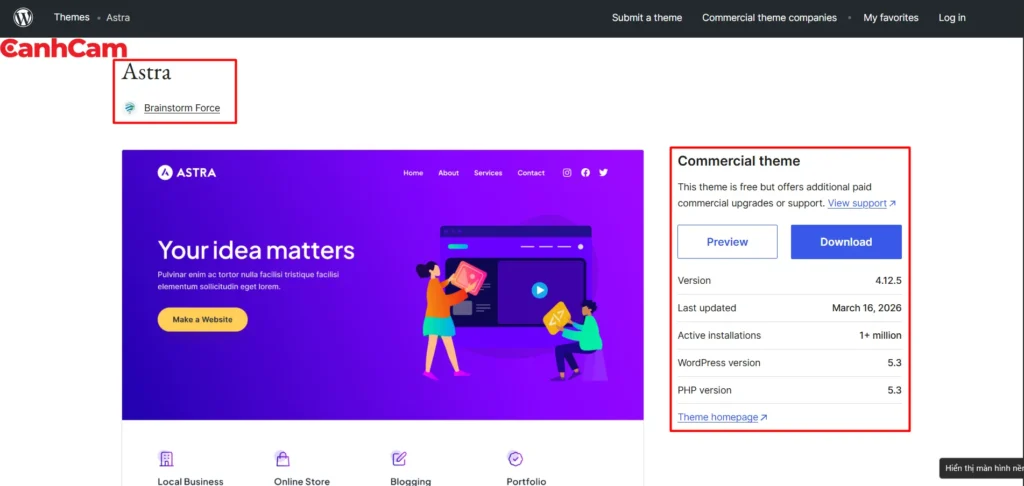Open Commercial theme companies menu item
This screenshot has height=486, width=1024.
pyautogui.click(x=769, y=18)
